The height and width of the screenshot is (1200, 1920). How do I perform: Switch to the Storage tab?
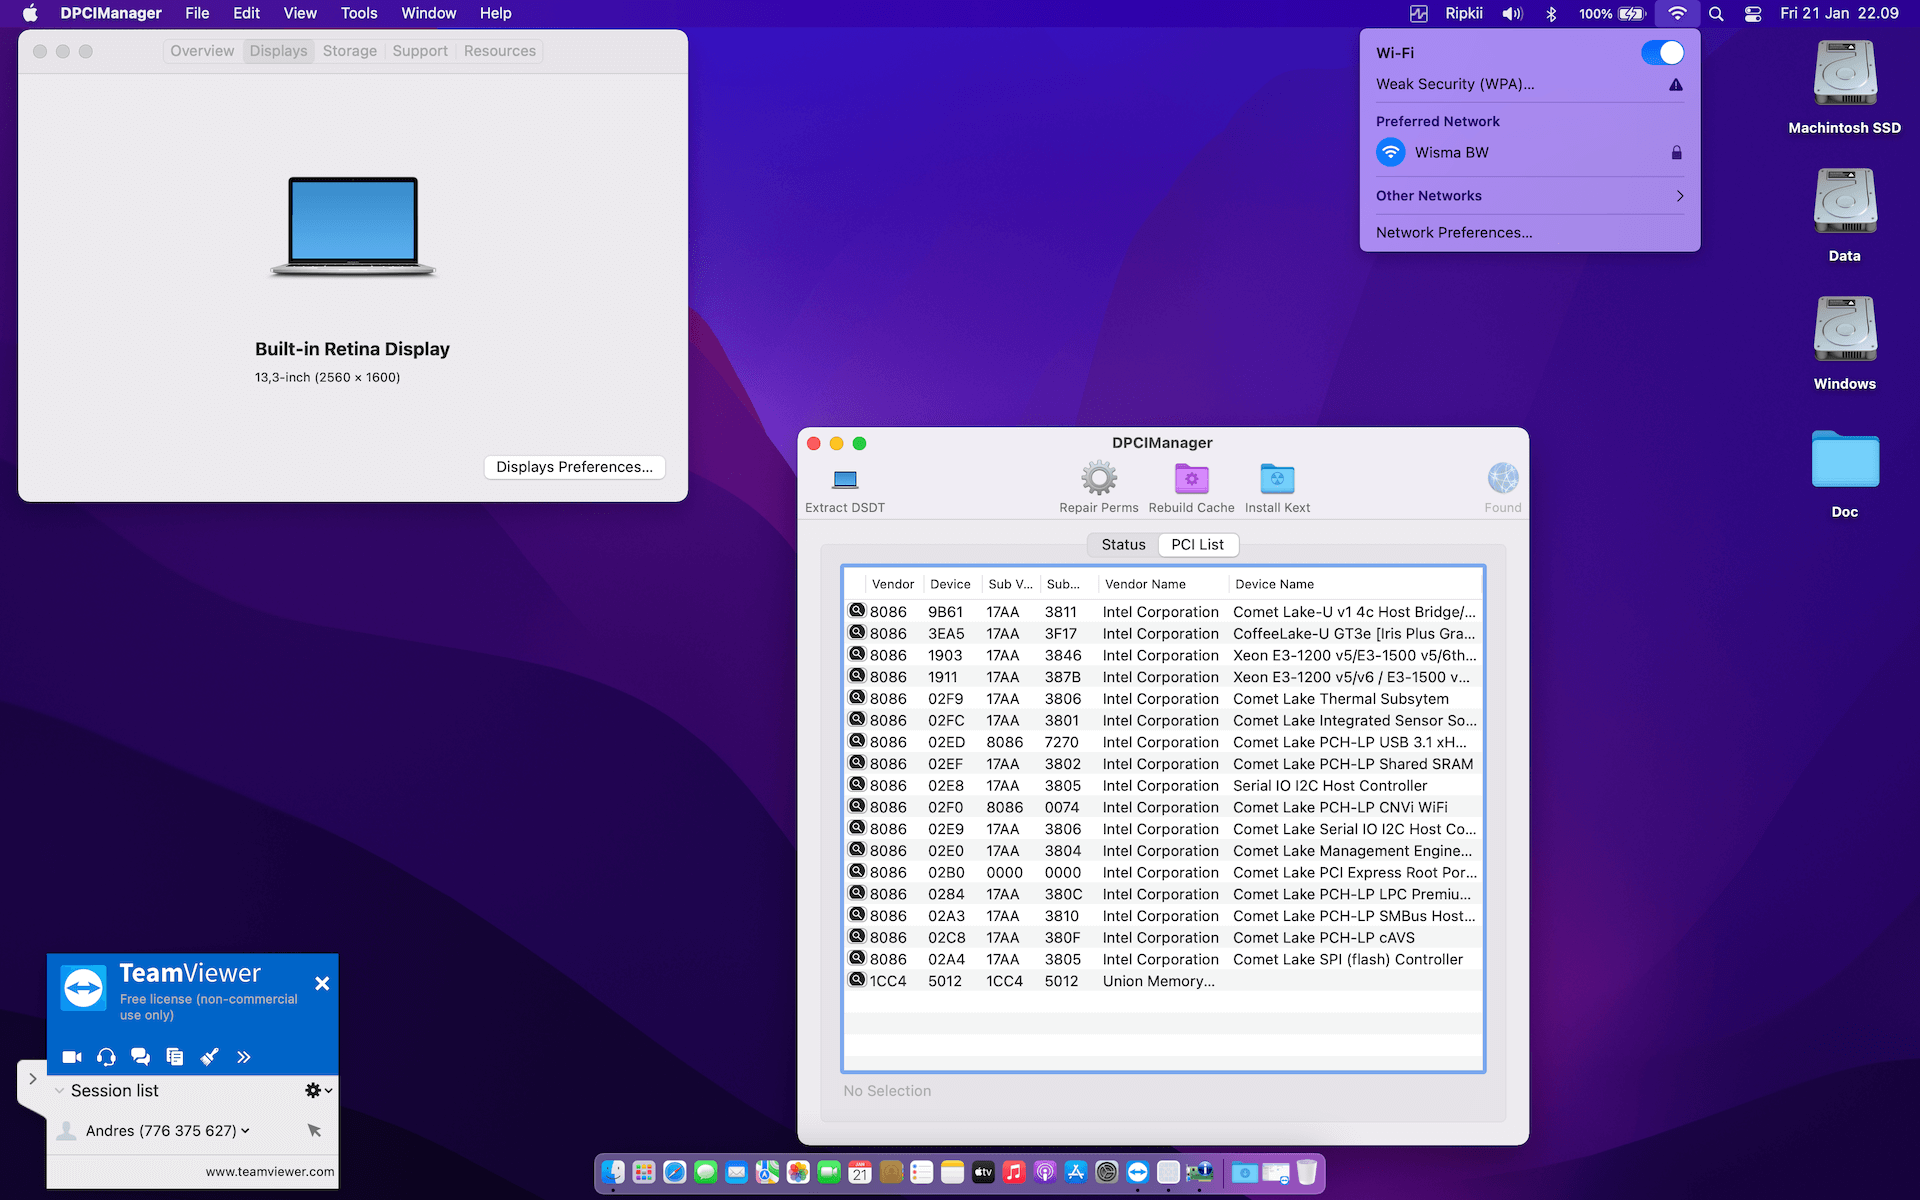350,51
